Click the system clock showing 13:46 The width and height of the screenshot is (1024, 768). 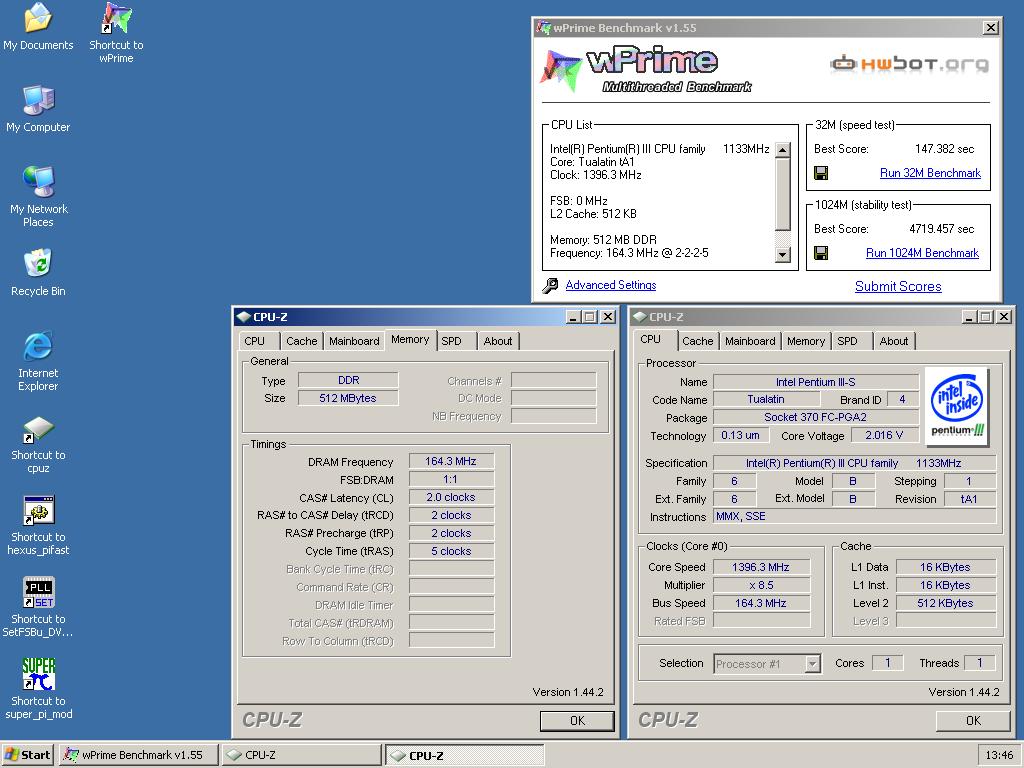[999, 755]
